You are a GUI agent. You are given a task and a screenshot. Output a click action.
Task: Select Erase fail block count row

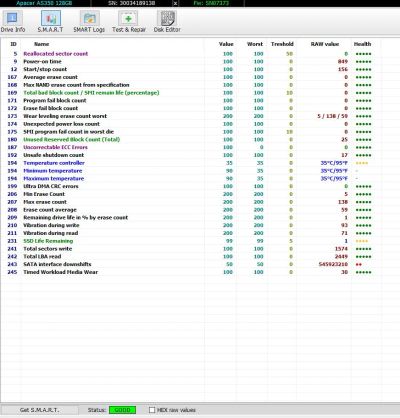(190, 108)
